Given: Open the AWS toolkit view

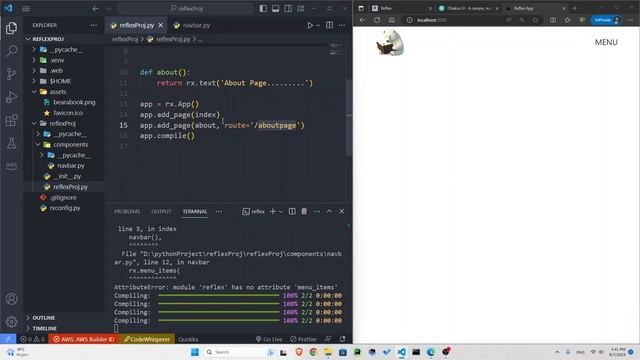Looking at the screenshot, I should (x=11, y=166).
